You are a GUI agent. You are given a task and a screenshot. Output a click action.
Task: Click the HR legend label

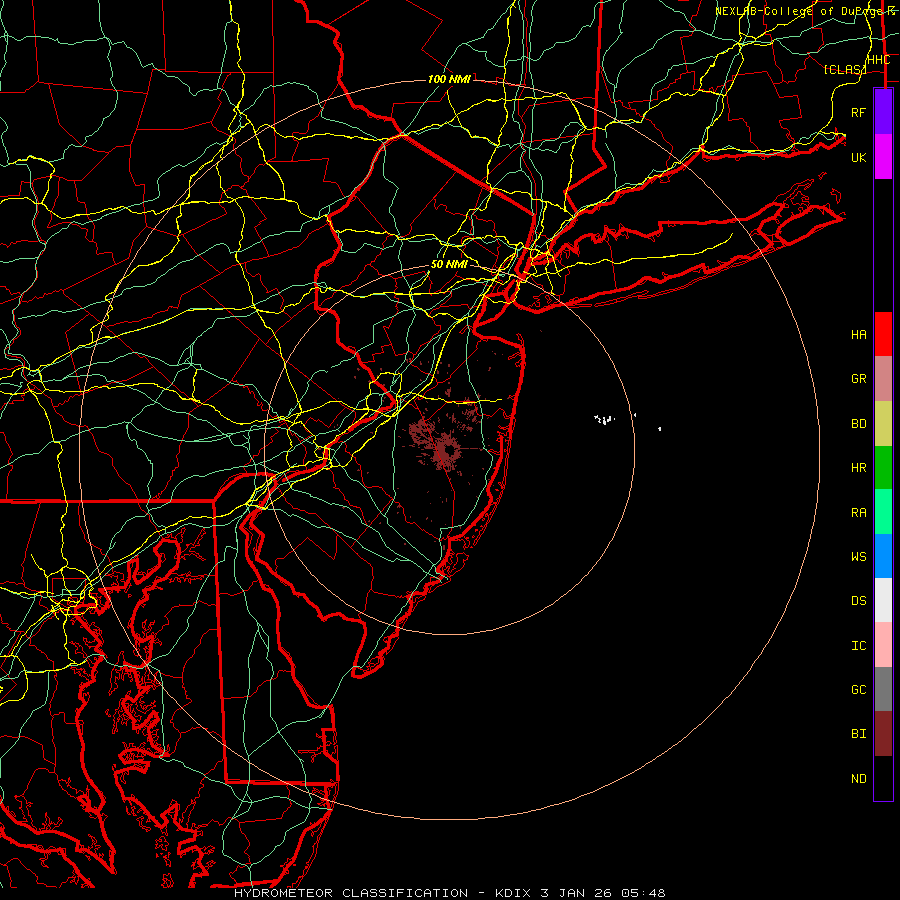coord(859,468)
